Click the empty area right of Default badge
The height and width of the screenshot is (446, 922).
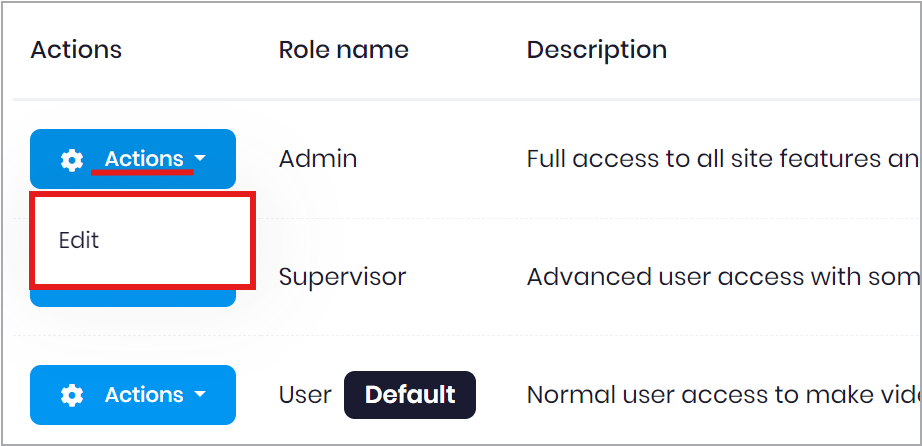click(500, 395)
